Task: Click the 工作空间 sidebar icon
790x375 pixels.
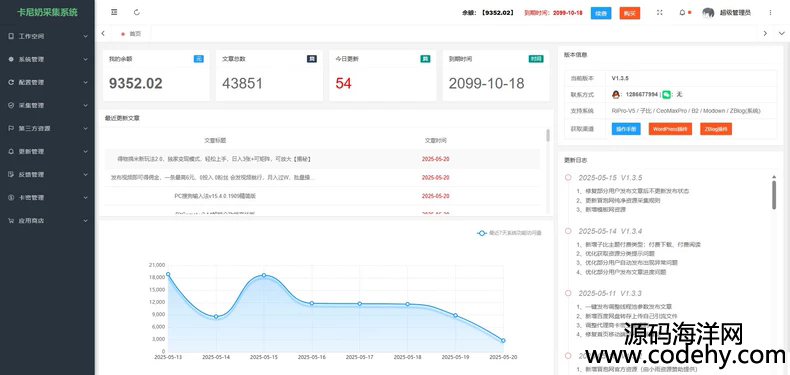Action: click(11, 36)
